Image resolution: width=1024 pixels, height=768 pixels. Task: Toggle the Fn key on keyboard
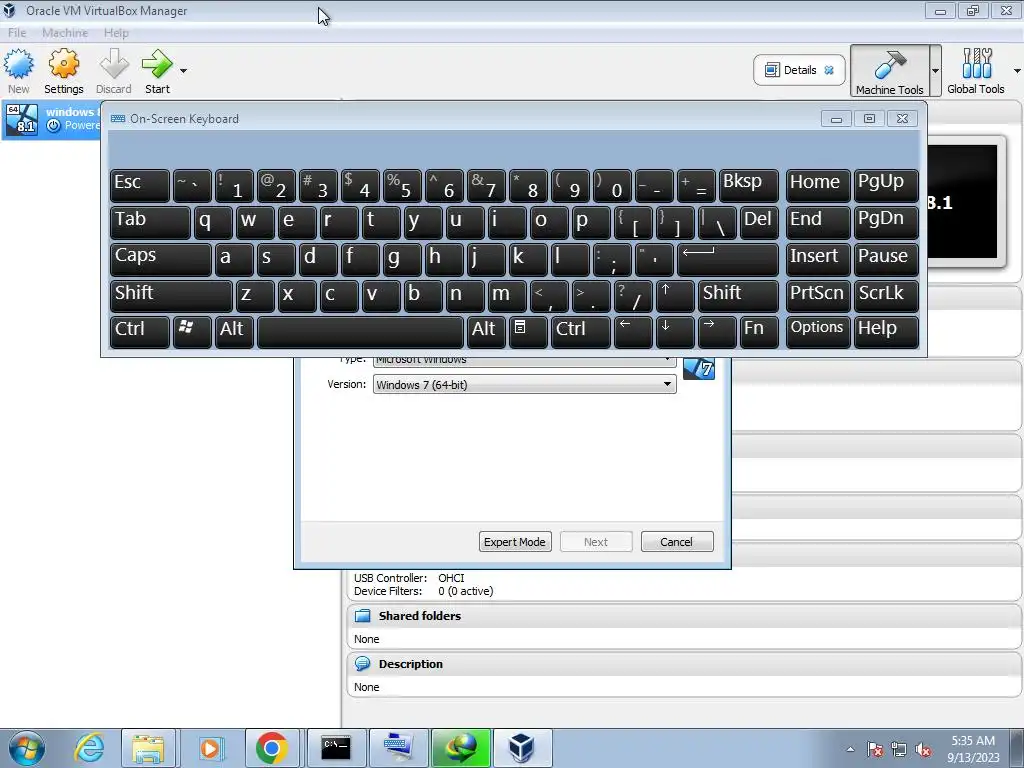[759, 332]
